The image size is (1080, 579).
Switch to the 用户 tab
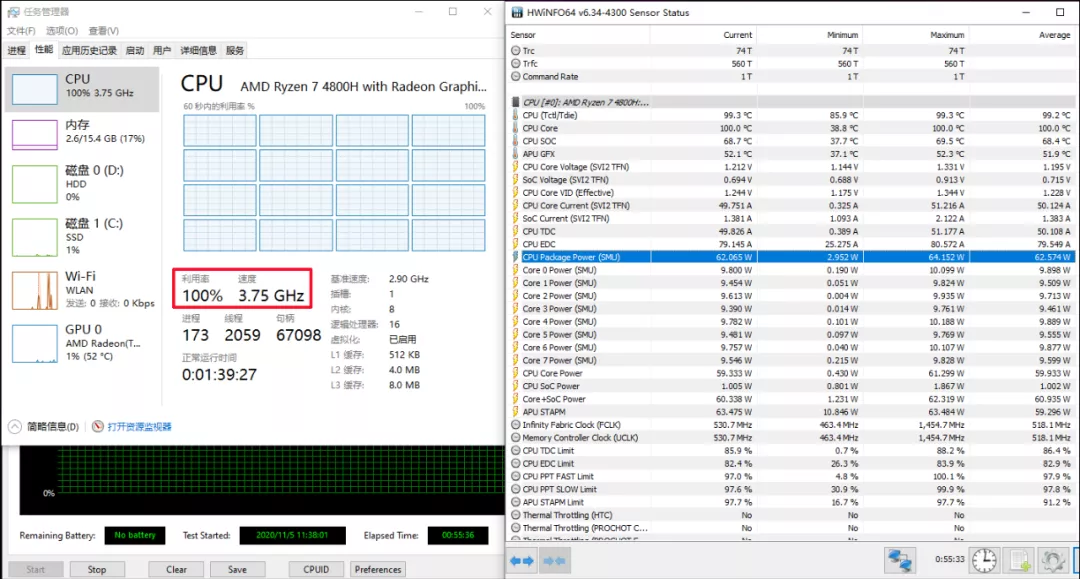click(162, 50)
